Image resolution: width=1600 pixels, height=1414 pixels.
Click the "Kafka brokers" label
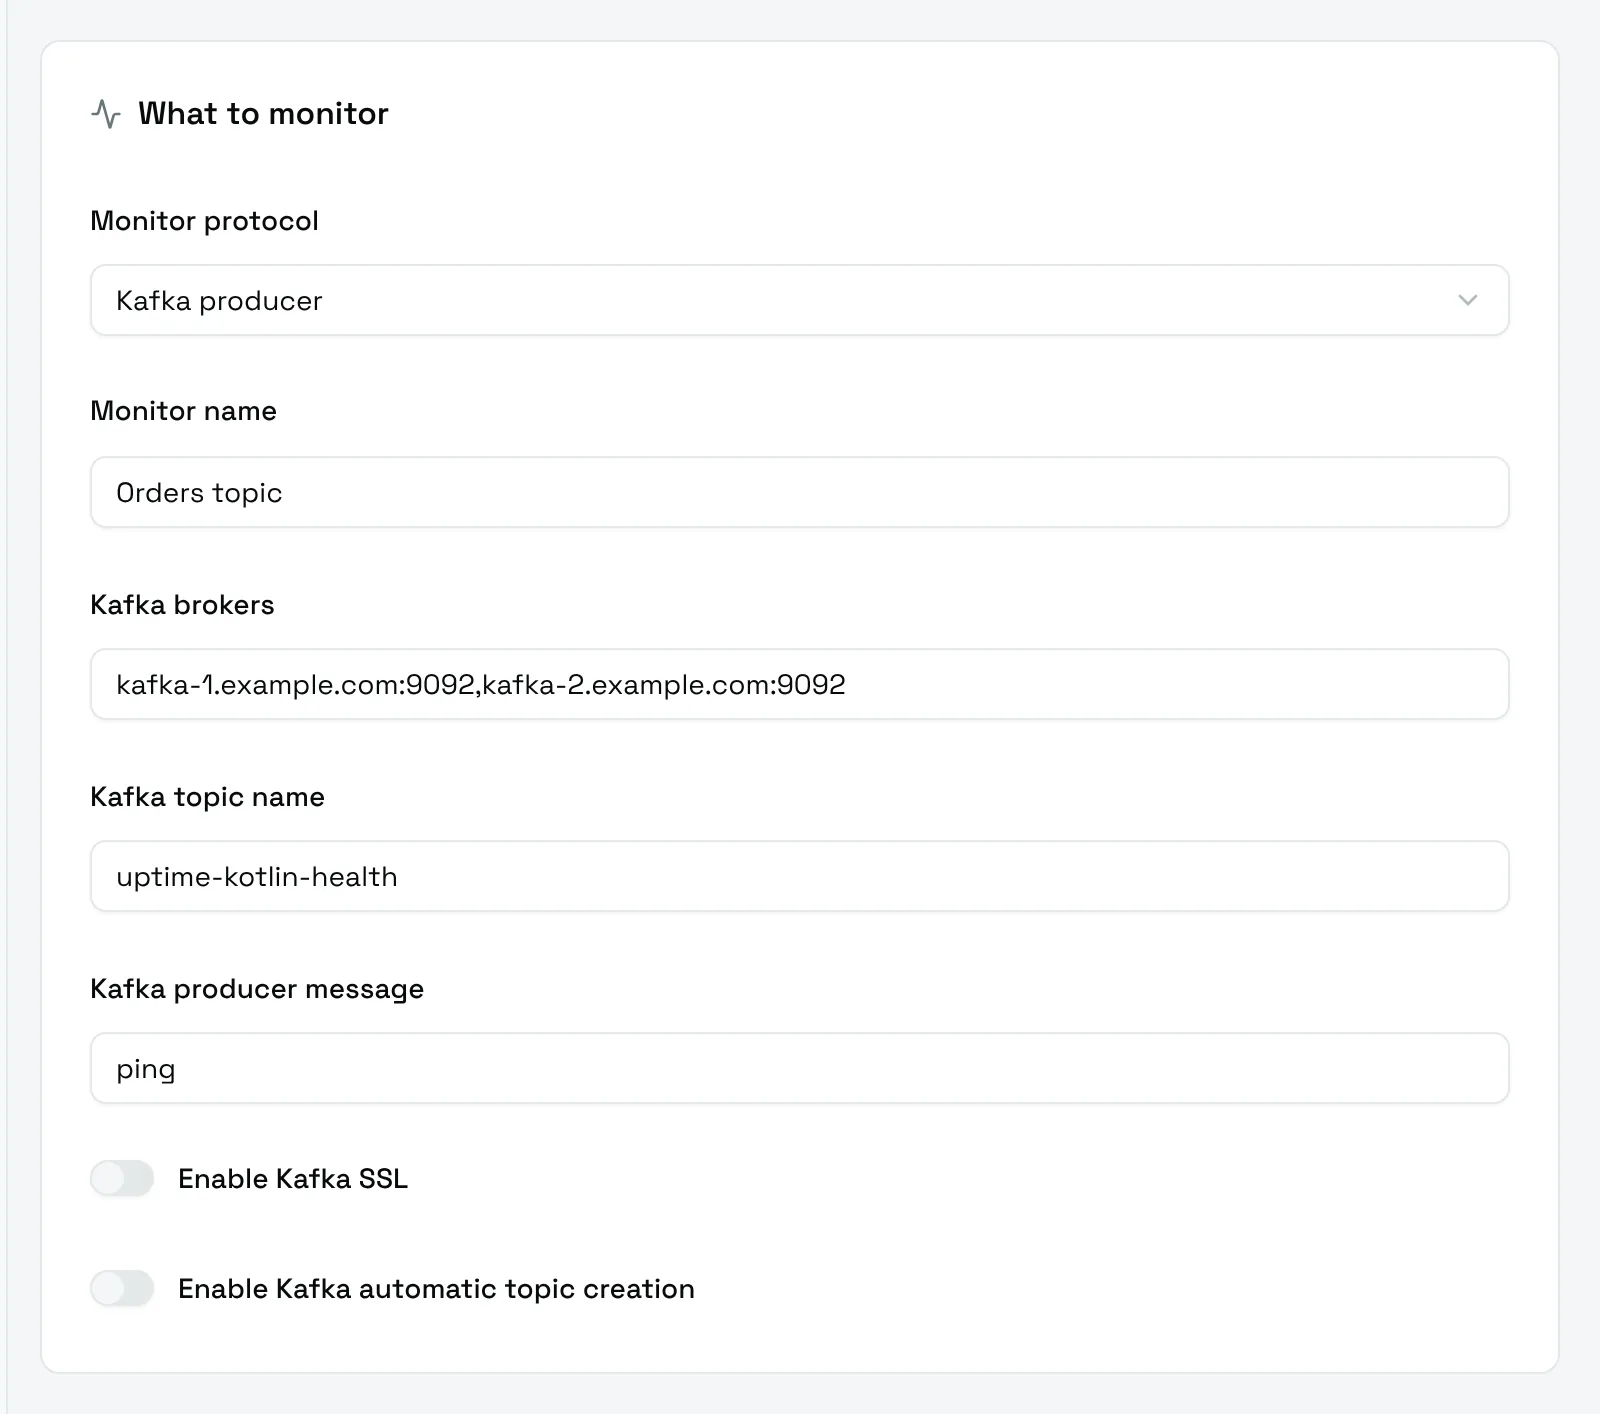coord(182,605)
